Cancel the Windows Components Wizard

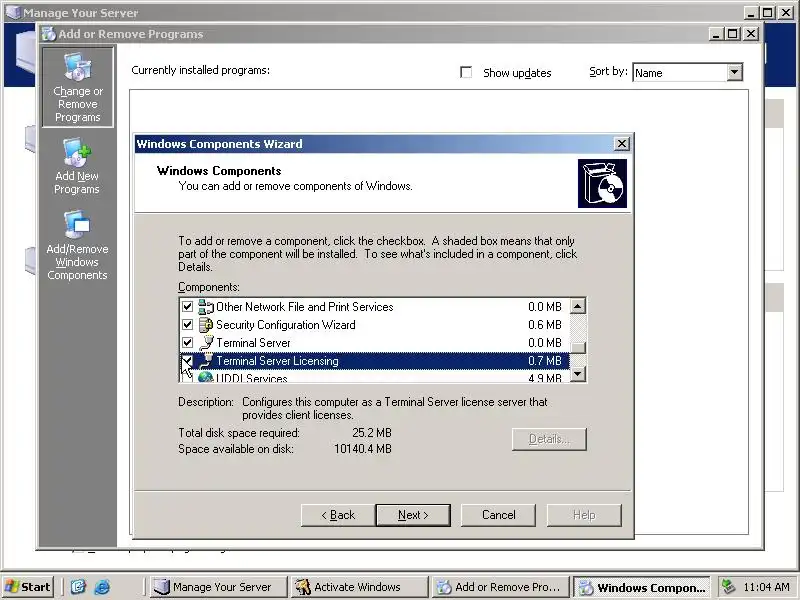coord(498,515)
